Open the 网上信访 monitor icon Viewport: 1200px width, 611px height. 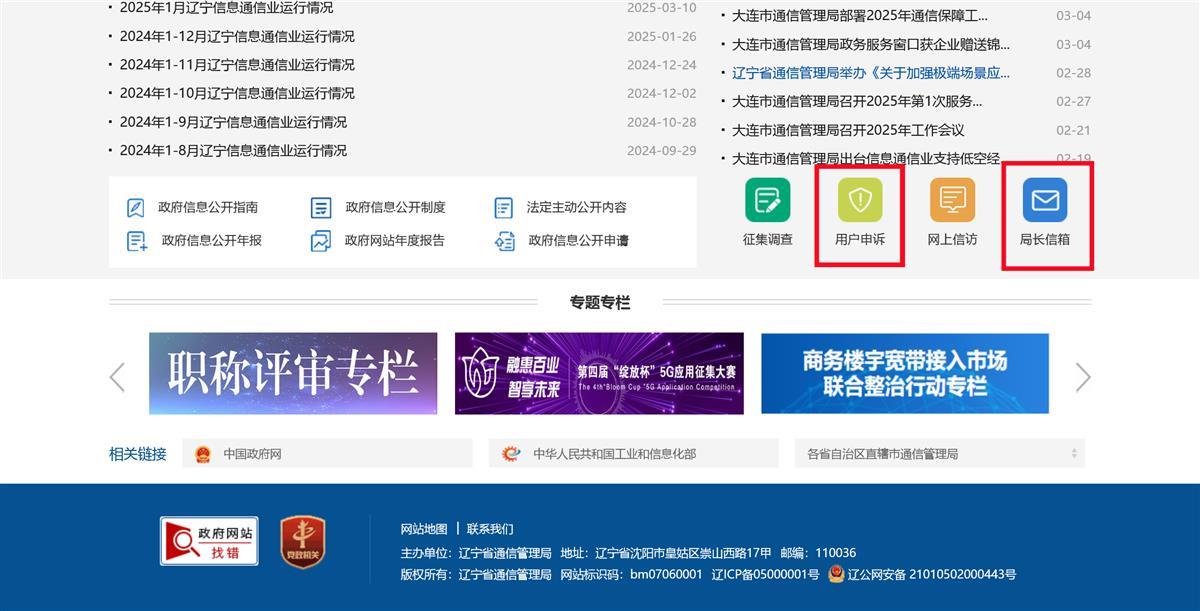coord(952,200)
